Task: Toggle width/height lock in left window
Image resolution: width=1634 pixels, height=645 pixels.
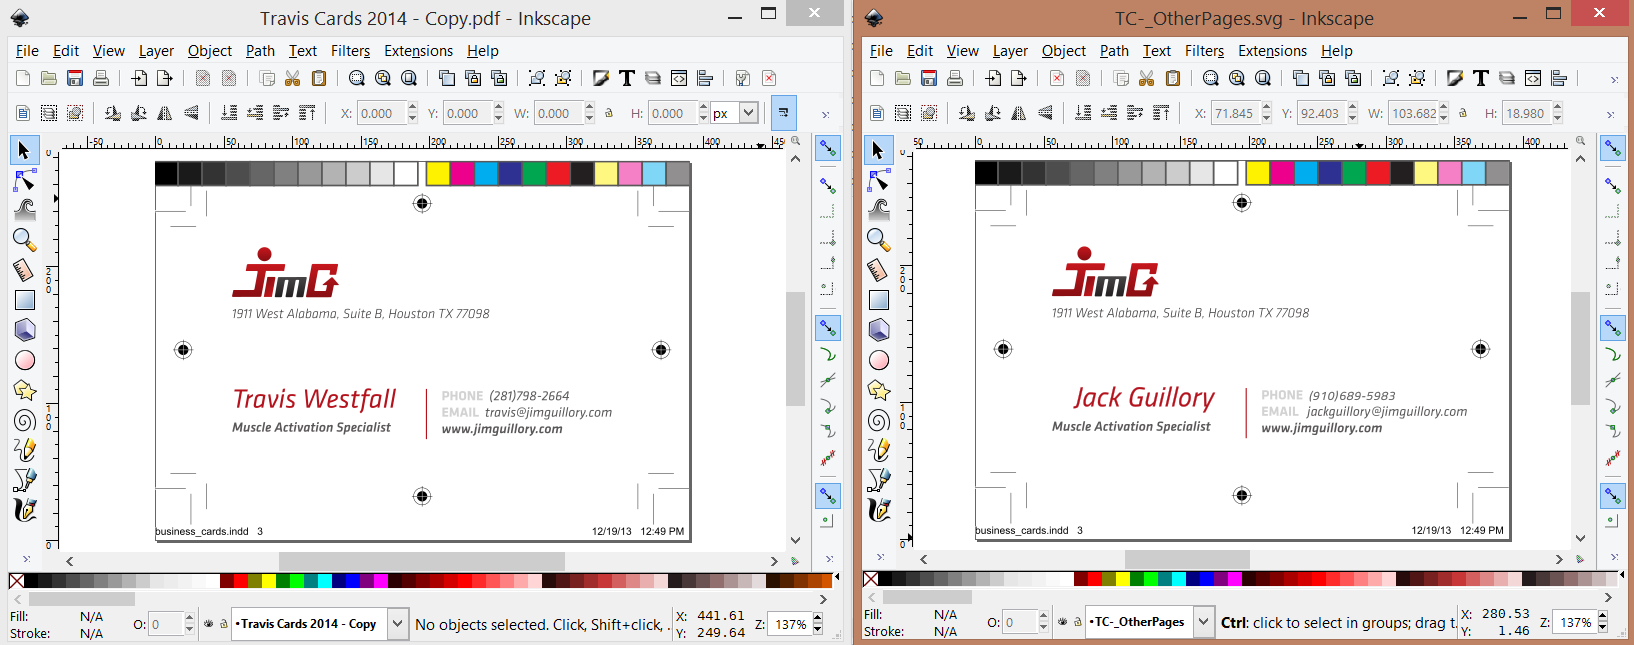Action: point(609,113)
